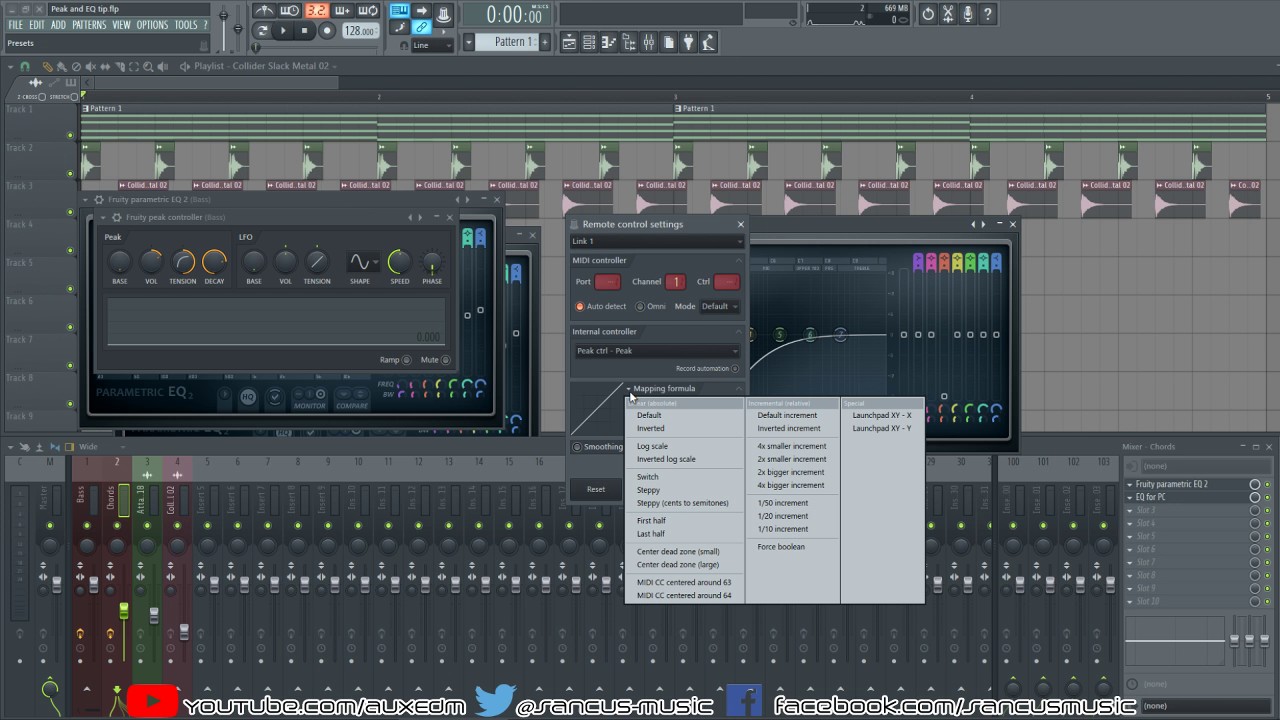The height and width of the screenshot is (720, 1280).
Task: Toggle the multilink to controllers icon
Action: tap(422, 27)
